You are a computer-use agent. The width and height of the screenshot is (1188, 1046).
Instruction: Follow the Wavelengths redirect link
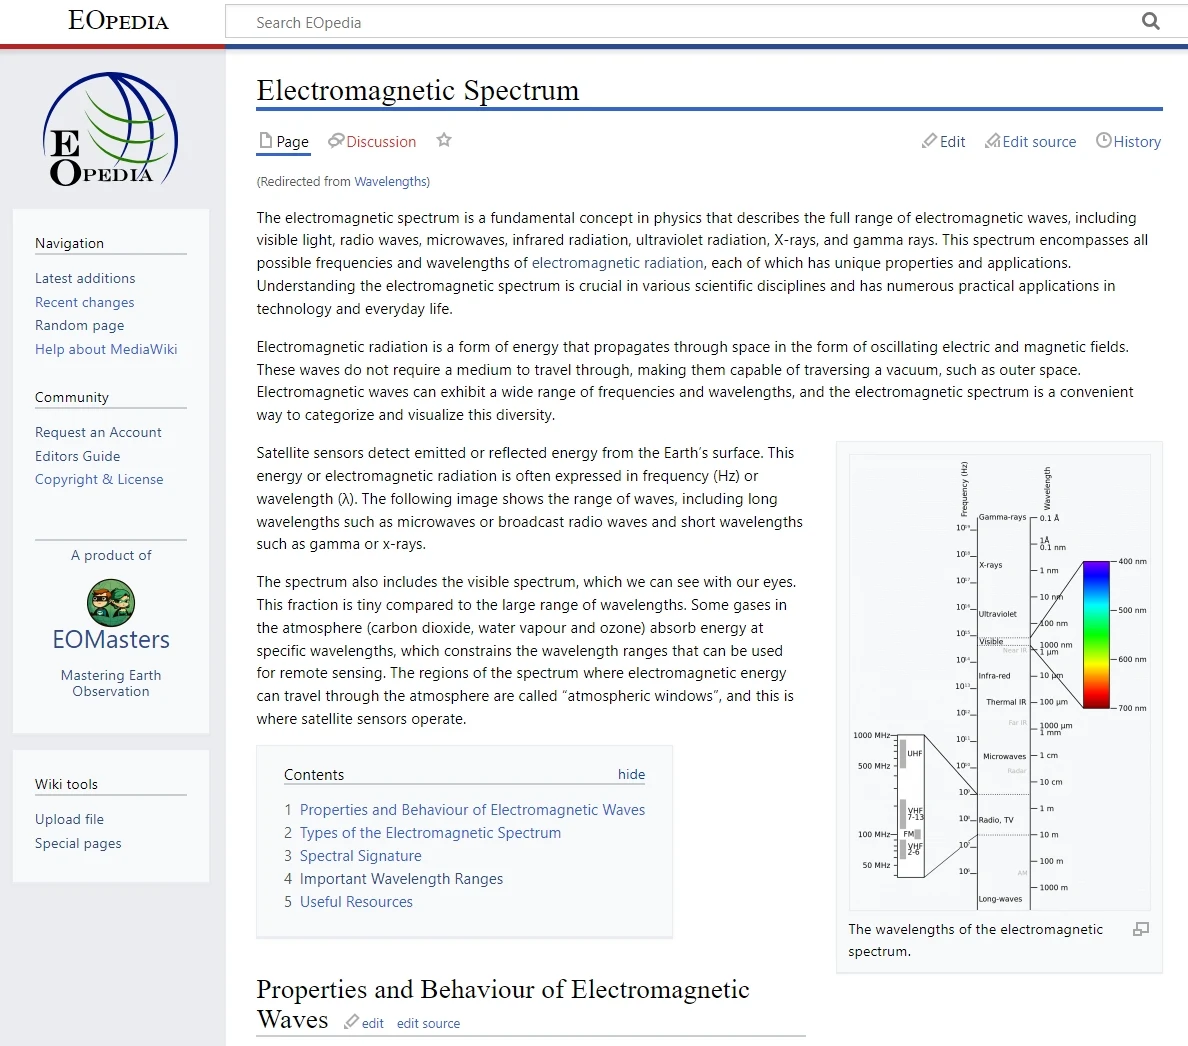pos(390,182)
